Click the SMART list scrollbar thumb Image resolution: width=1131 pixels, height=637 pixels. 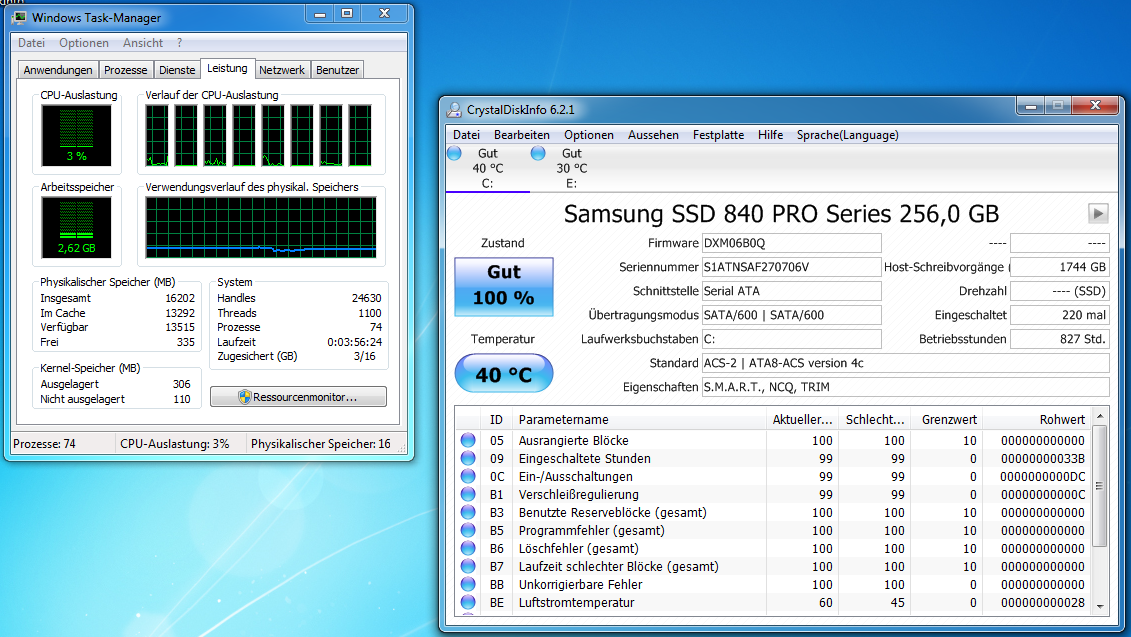1099,486
